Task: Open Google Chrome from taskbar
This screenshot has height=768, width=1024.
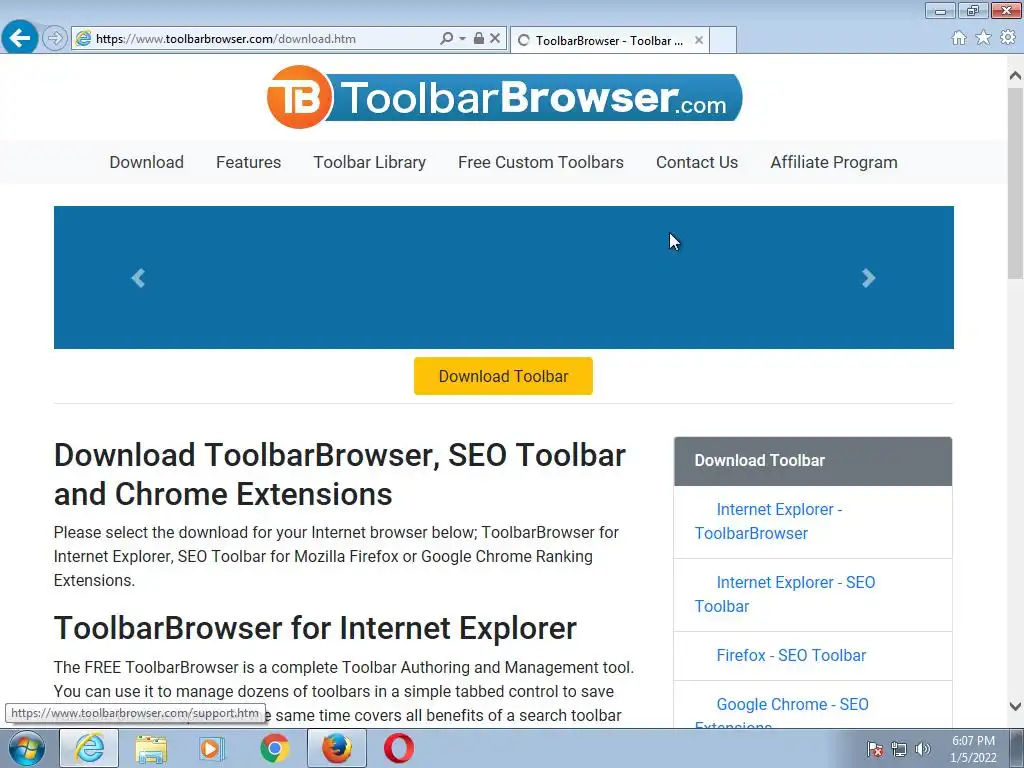Action: (274, 748)
